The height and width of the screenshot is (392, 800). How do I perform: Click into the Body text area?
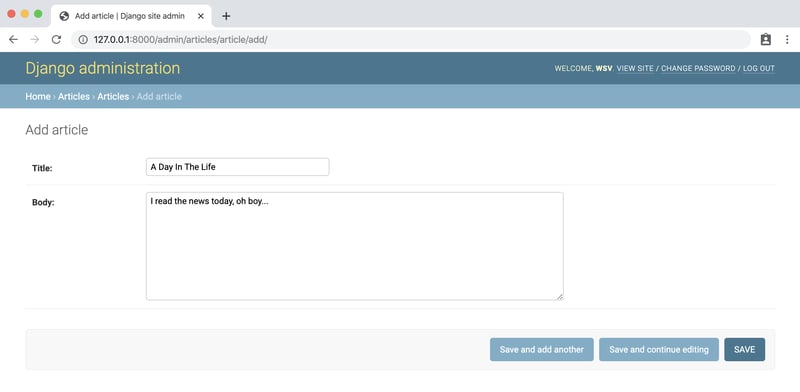point(355,246)
